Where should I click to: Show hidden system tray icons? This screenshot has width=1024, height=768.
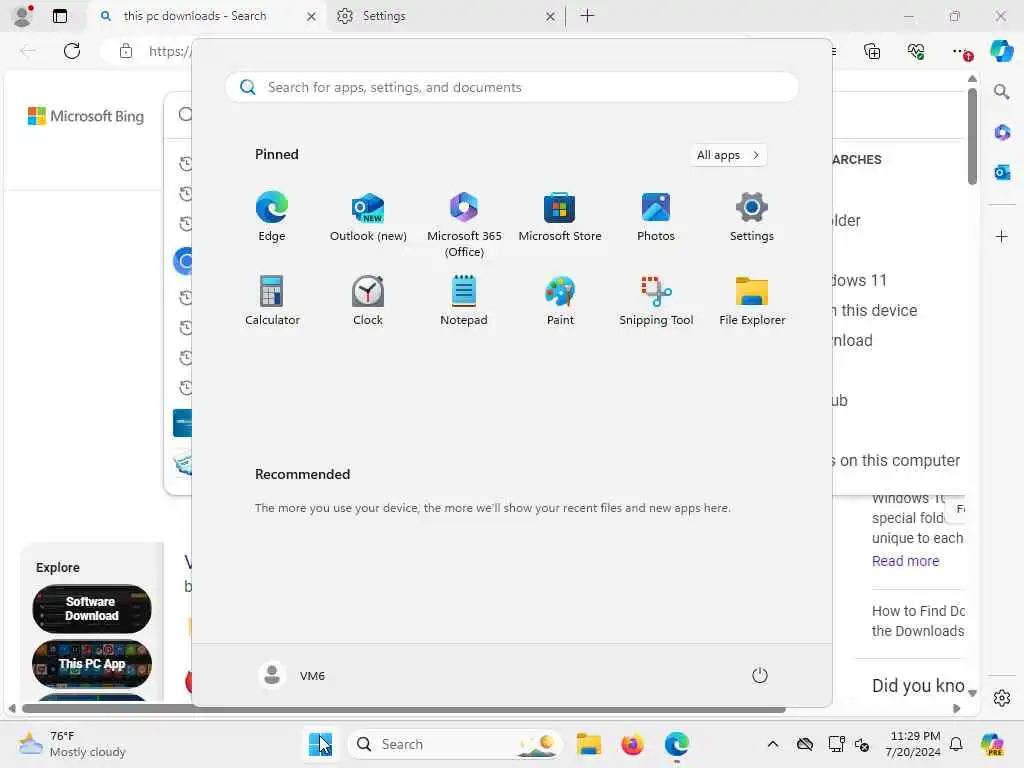(773, 744)
